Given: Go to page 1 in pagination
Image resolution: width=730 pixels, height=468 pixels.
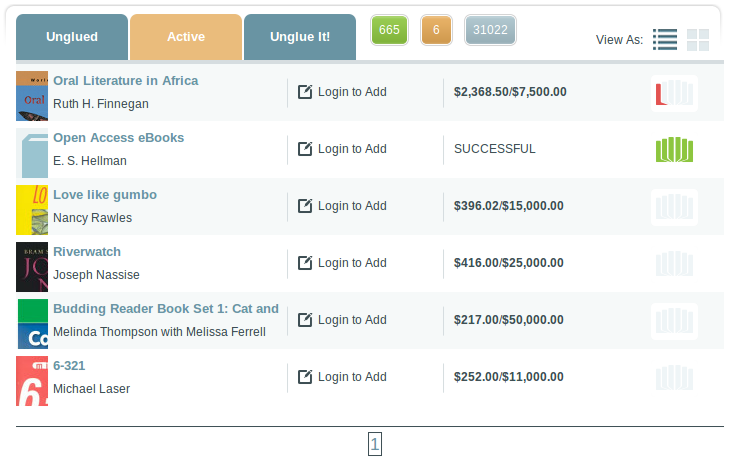Looking at the screenshot, I should click(375, 444).
